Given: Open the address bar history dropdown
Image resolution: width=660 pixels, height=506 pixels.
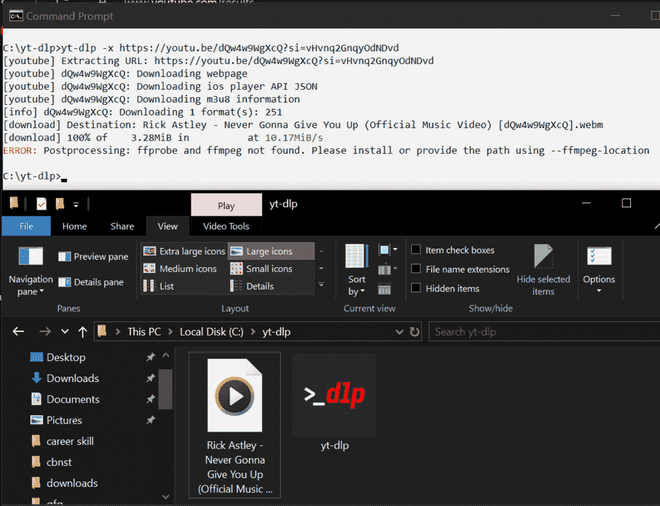Looking at the screenshot, I should click(x=399, y=332).
